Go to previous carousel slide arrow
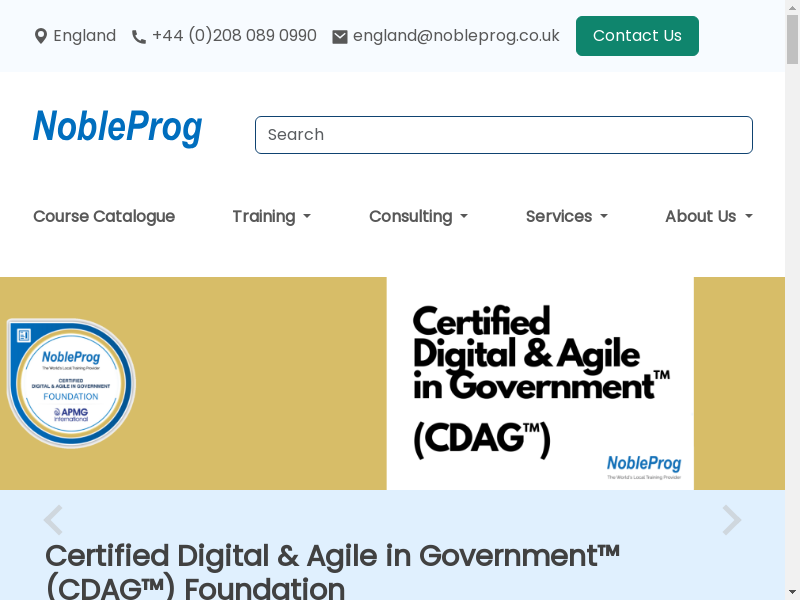800x600 pixels. pos(53,520)
